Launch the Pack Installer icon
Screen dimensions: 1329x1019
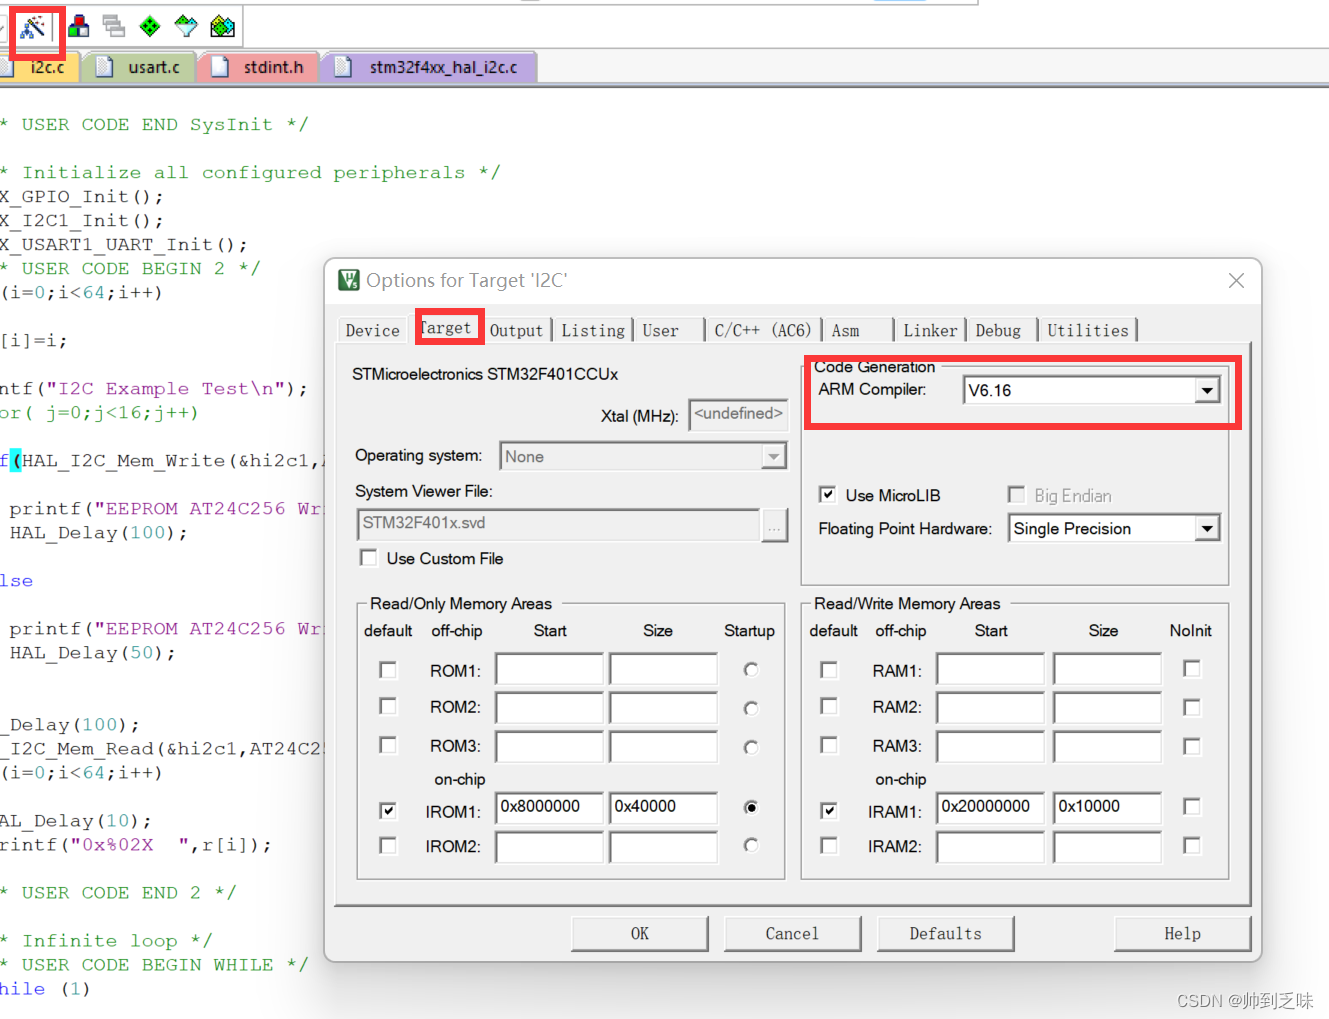tap(223, 27)
